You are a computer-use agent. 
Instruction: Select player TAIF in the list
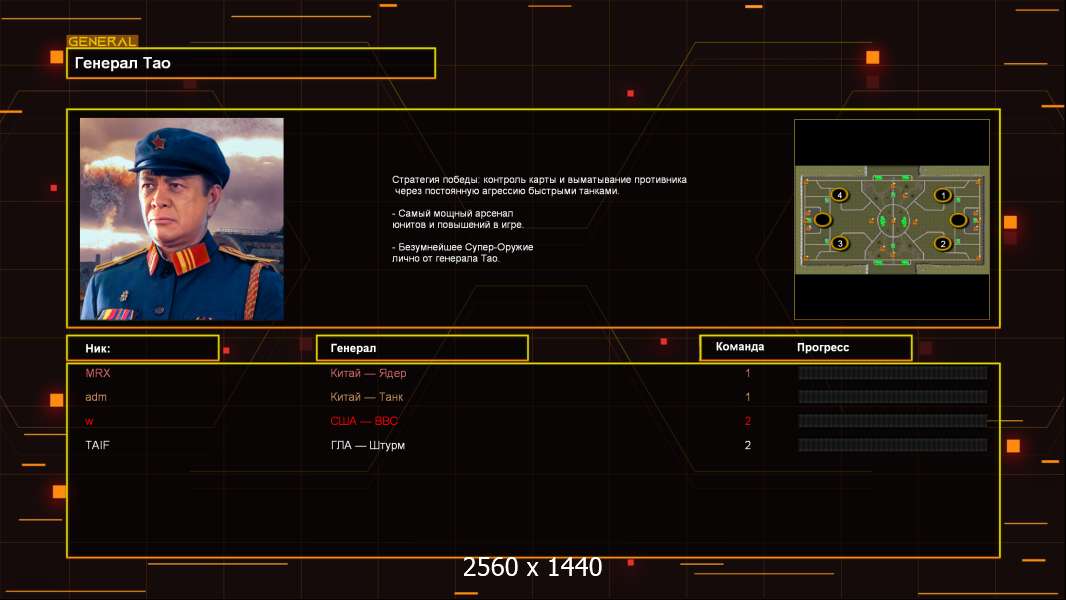[x=97, y=445]
